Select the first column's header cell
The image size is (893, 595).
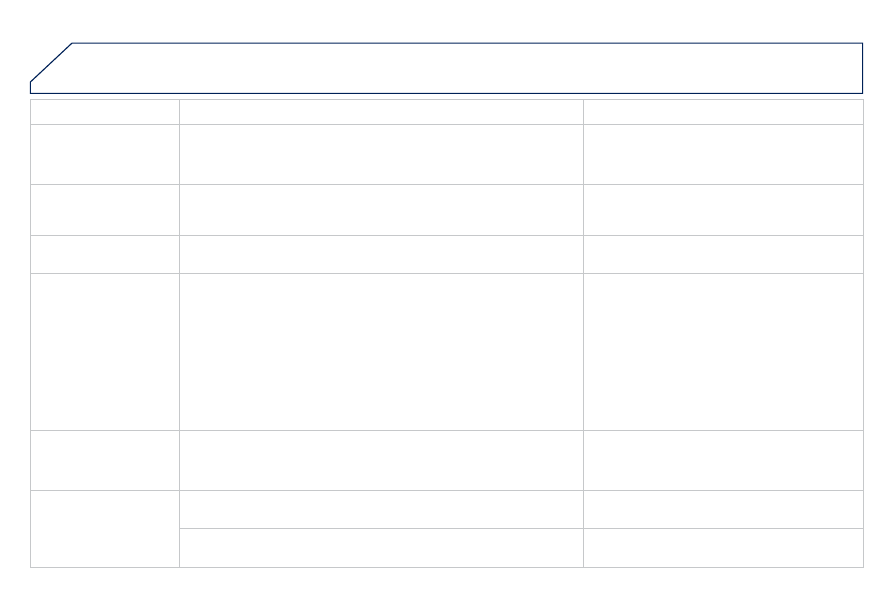tap(105, 112)
